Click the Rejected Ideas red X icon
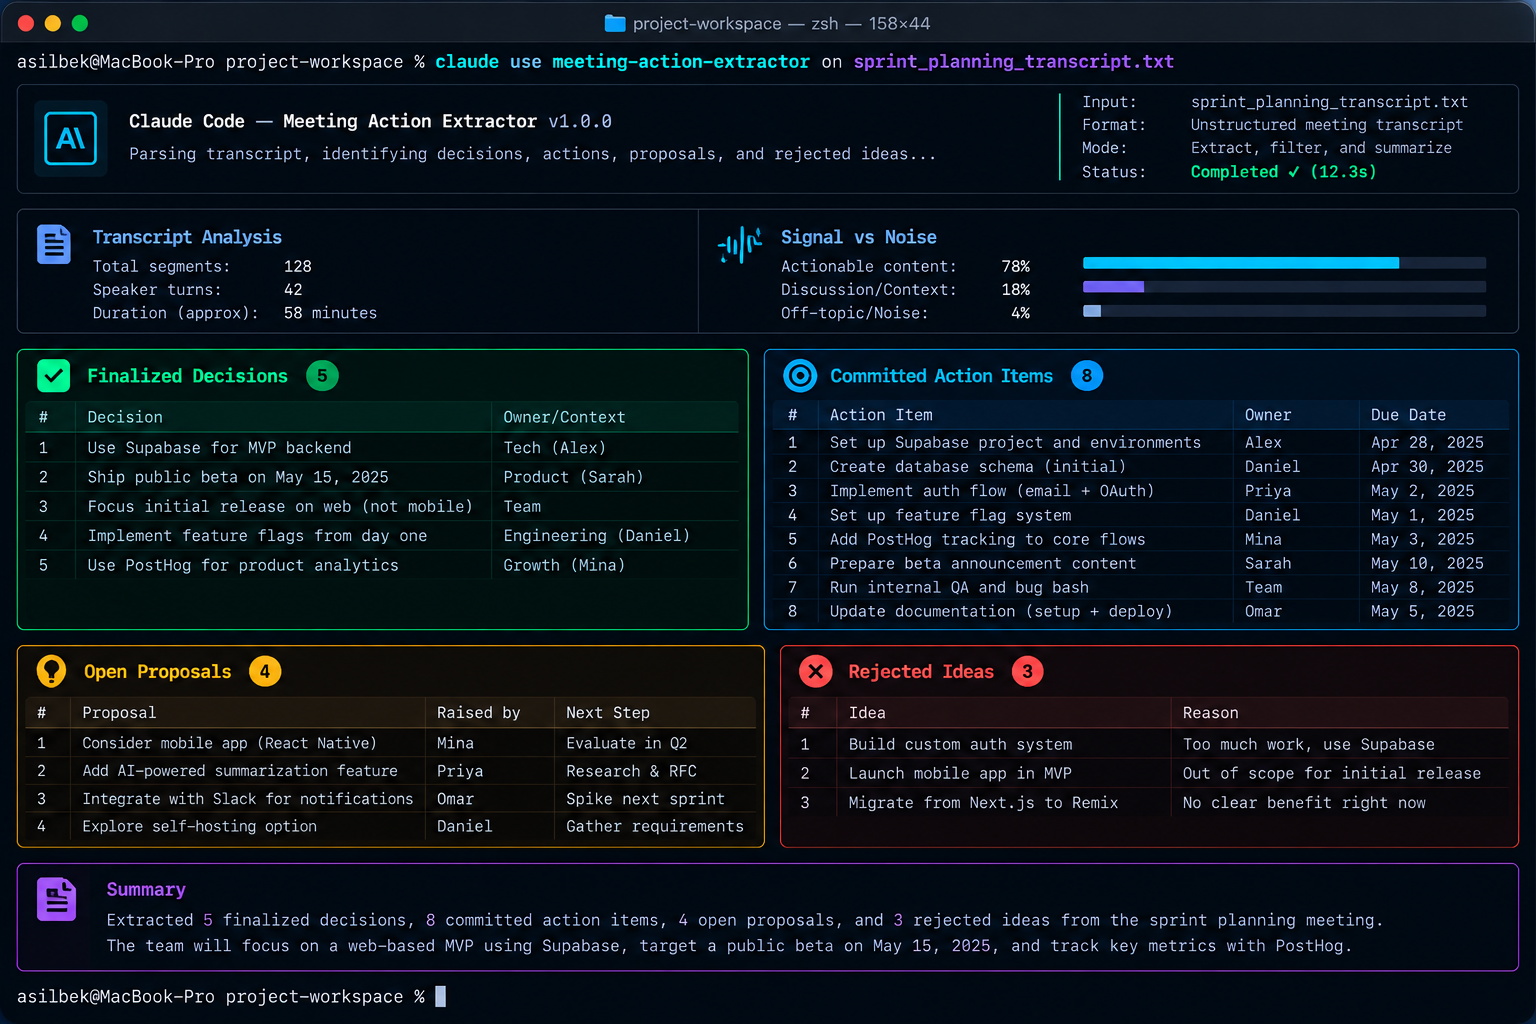The width and height of the screenshot is (1536, 1024). point(816,671)
